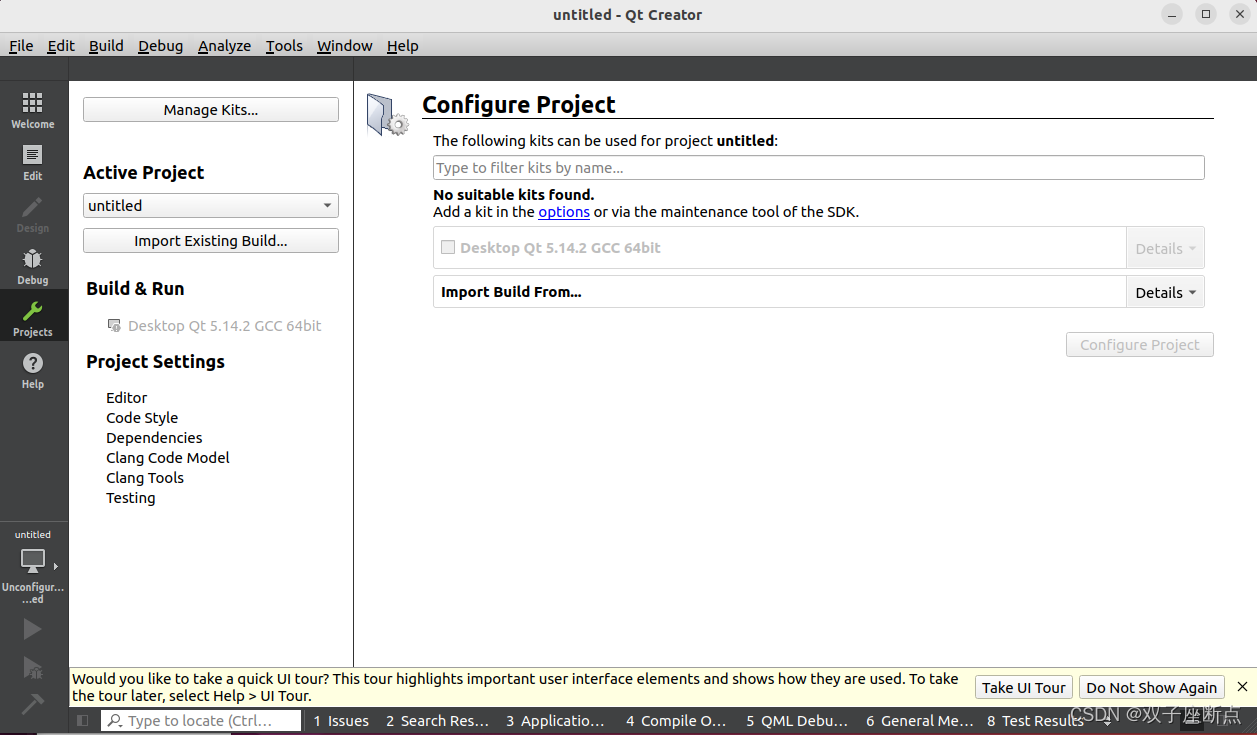Select Dependencies settings
Viewport: 1257px width, 735px height.
pyautogui.click(x=154, y=438)
